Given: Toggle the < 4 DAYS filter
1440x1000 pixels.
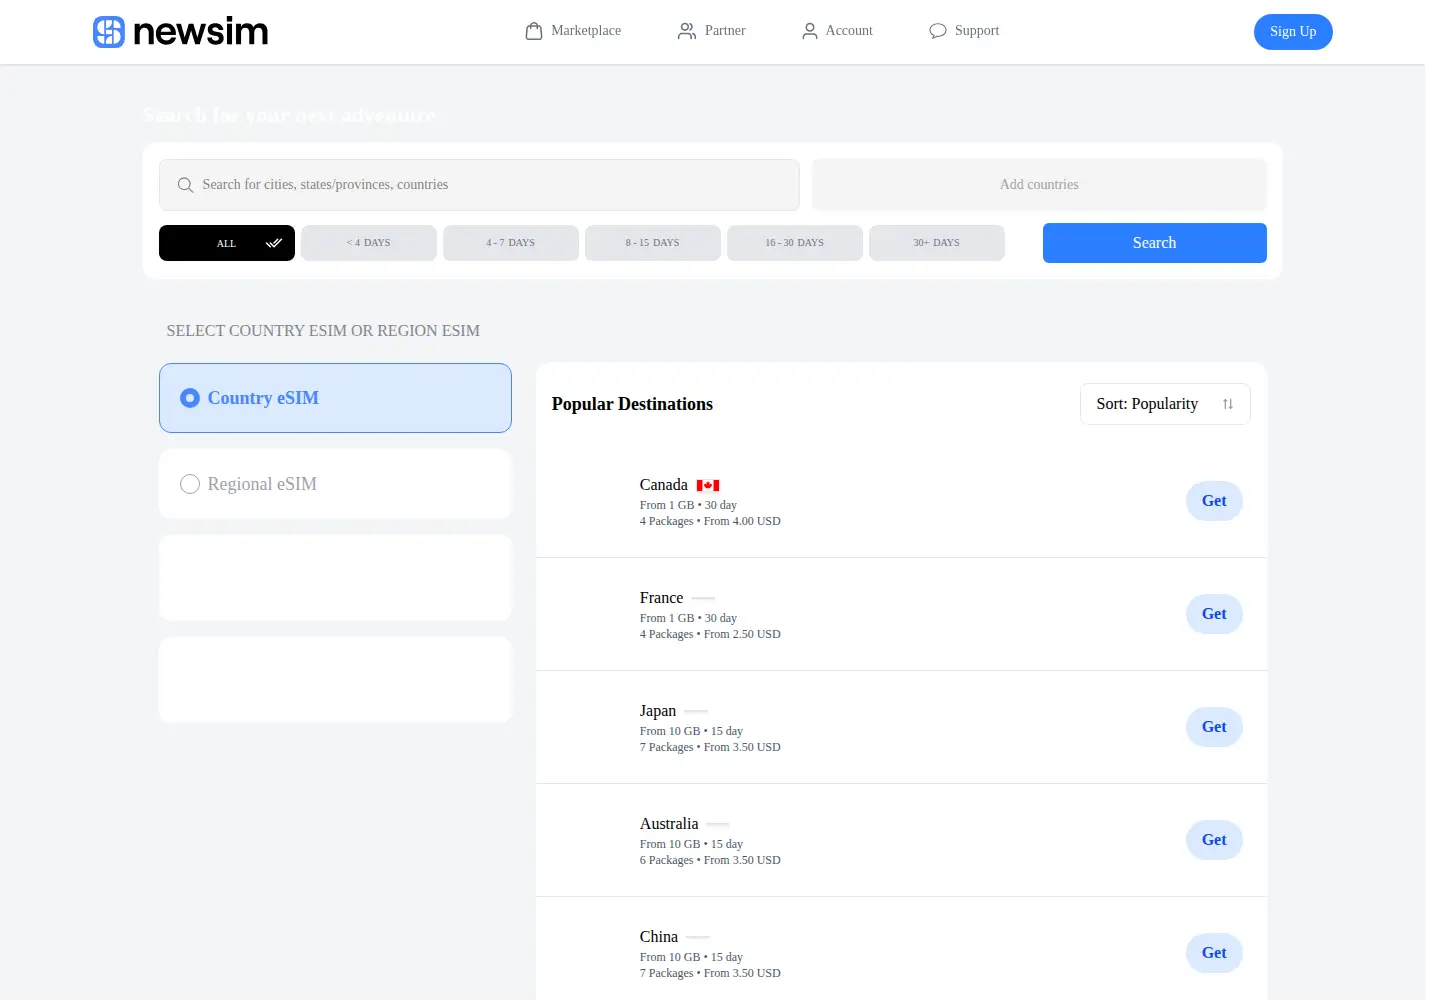Looking at the screenshot, I should 369,243.
